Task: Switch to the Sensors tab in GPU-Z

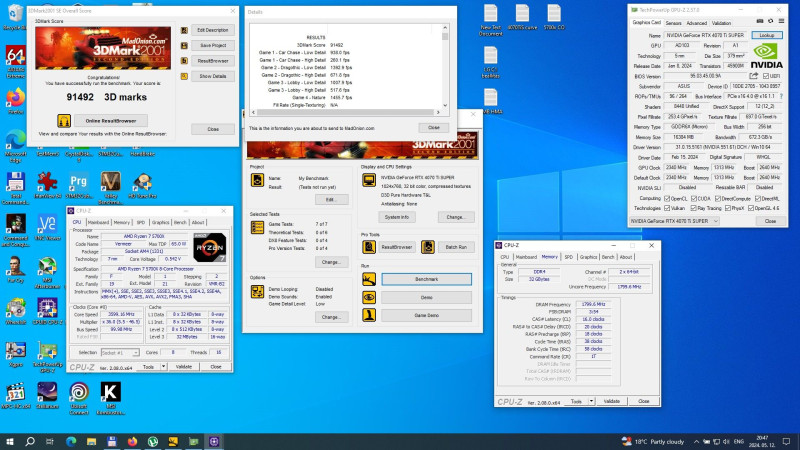Action: 673,23
